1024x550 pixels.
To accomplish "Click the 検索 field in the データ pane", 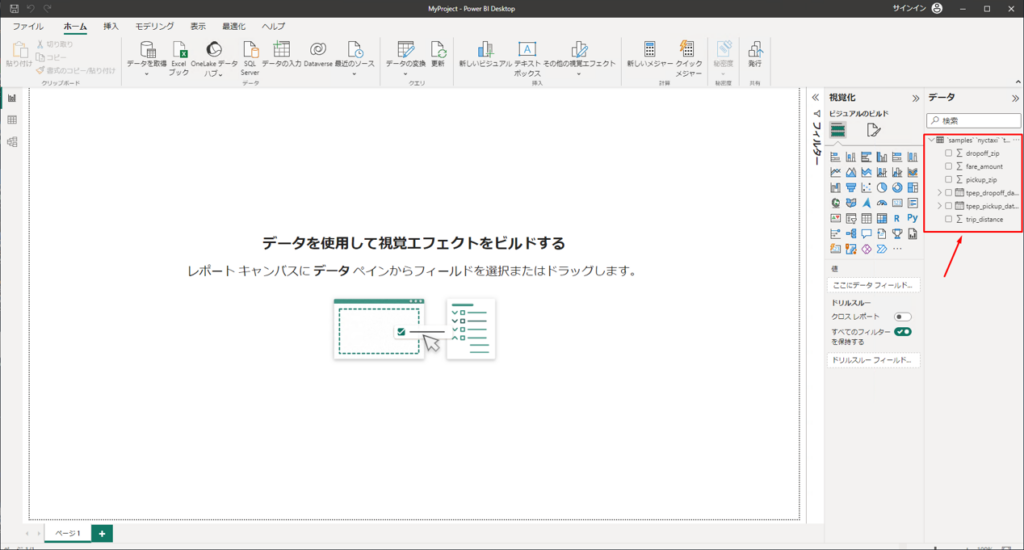I will pos(974,120).
